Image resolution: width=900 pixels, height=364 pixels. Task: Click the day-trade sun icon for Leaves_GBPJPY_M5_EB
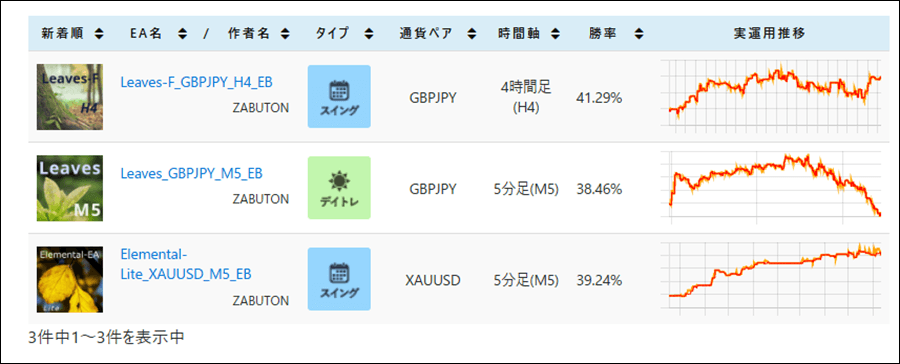[x=339, y=188]
